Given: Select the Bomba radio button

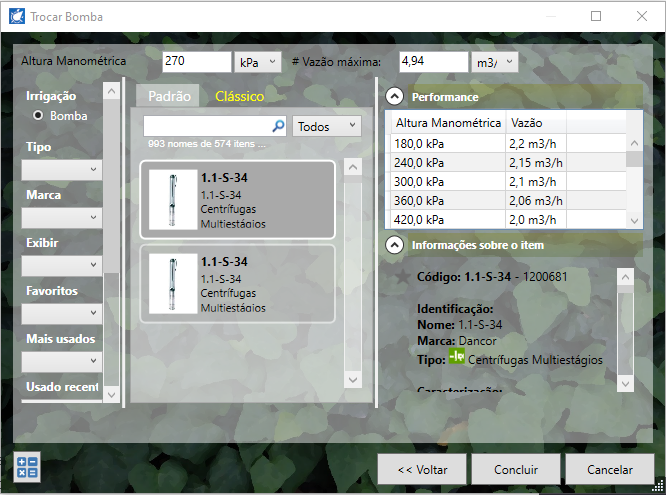Looking at the screenshot, I should click(x=39, y=116).
